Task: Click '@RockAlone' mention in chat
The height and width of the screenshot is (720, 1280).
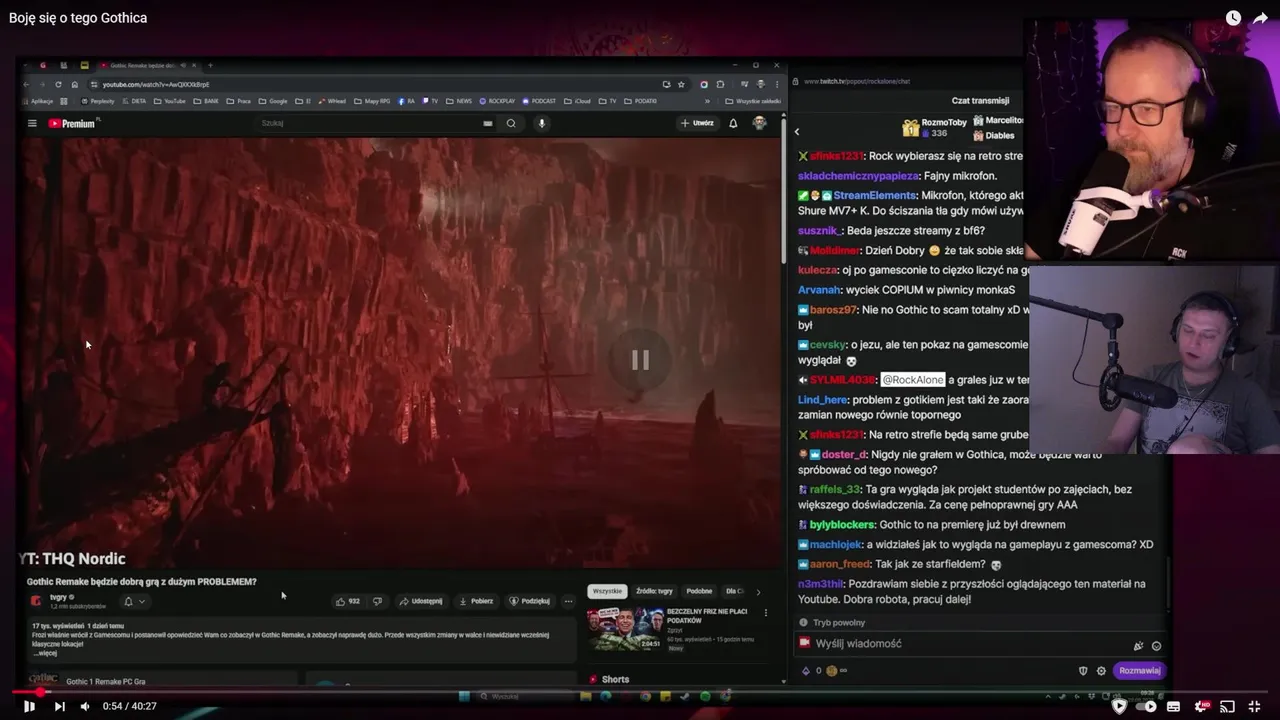Action: tap(912, 380)
